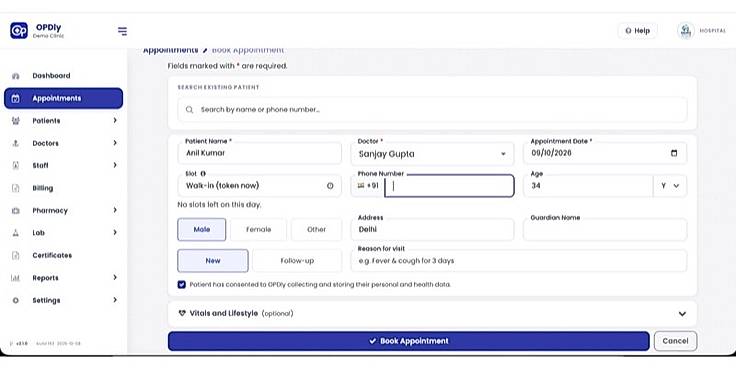This screenshot has width=736, height=368.
Task: Click the Doctors sidebar icon
Action: (15, 143)
